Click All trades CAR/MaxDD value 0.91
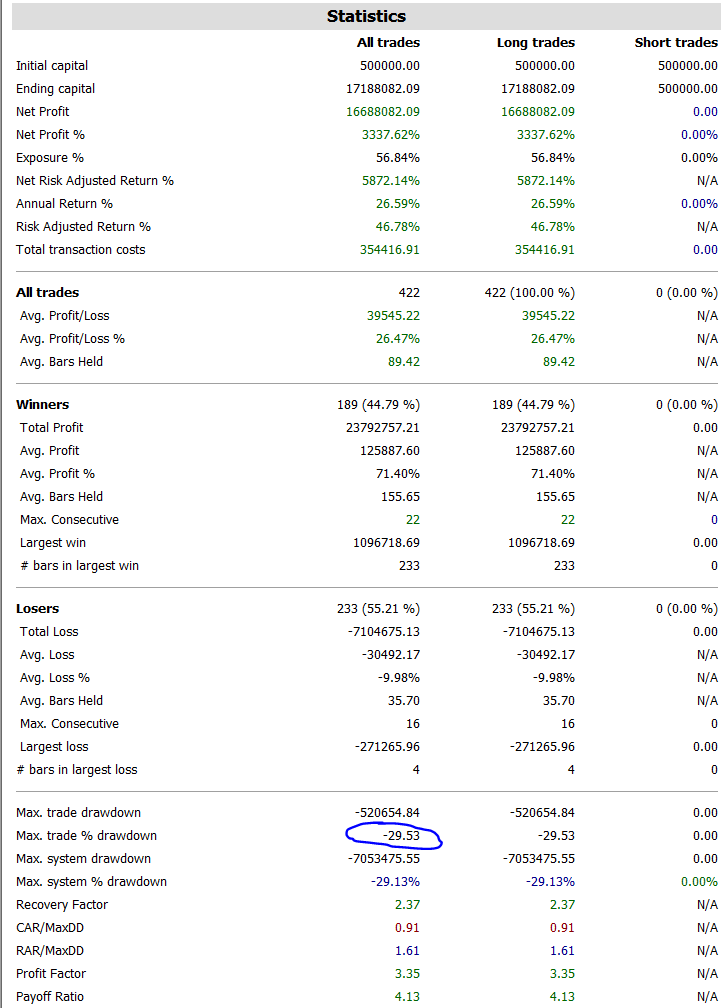Image resolution: width=721 pixels, height=1008 pixels. click(x=407, y=928)
